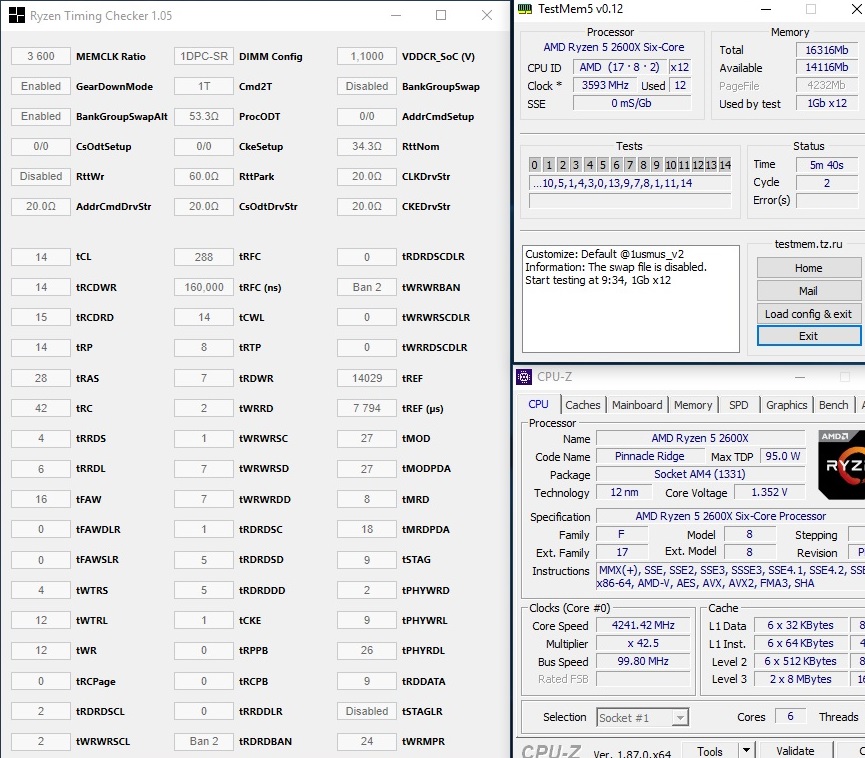Screen dimensions: 865x758
Task: Switch to the Bench tab in CPU-Z
Action: coord(833,405)
